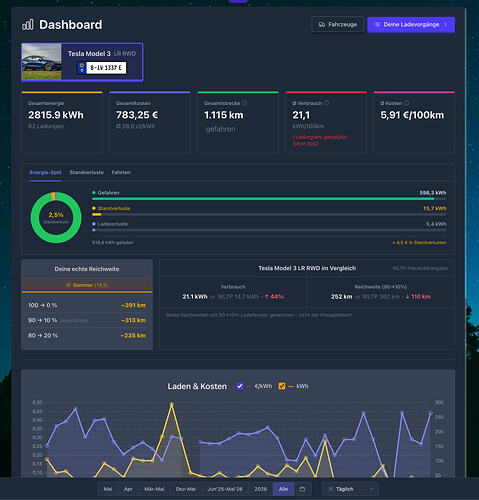Viewport: 479px width, 500px height.
Task: Click the info icon next to Gesamtstrecke
Action: (x=245, y=103)
